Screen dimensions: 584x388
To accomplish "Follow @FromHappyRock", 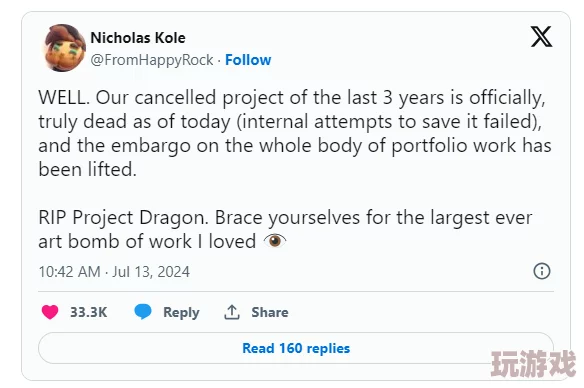I will click(248, 60).
